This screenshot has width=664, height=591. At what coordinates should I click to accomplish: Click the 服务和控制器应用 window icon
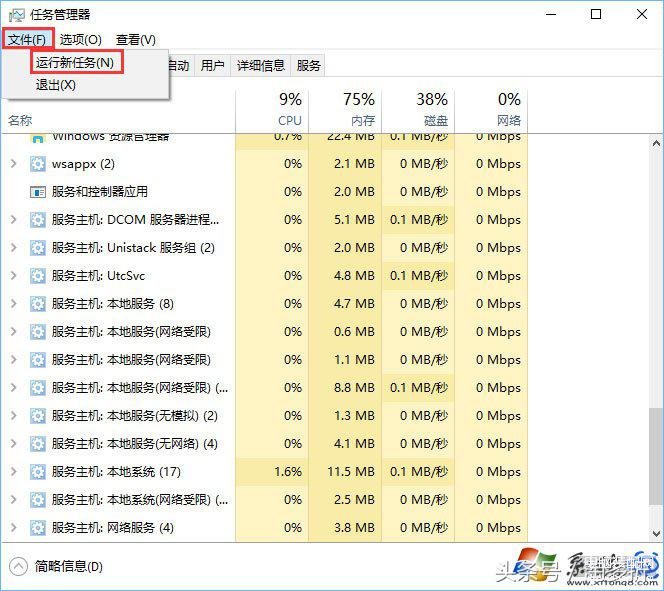(x=38, y=192)
